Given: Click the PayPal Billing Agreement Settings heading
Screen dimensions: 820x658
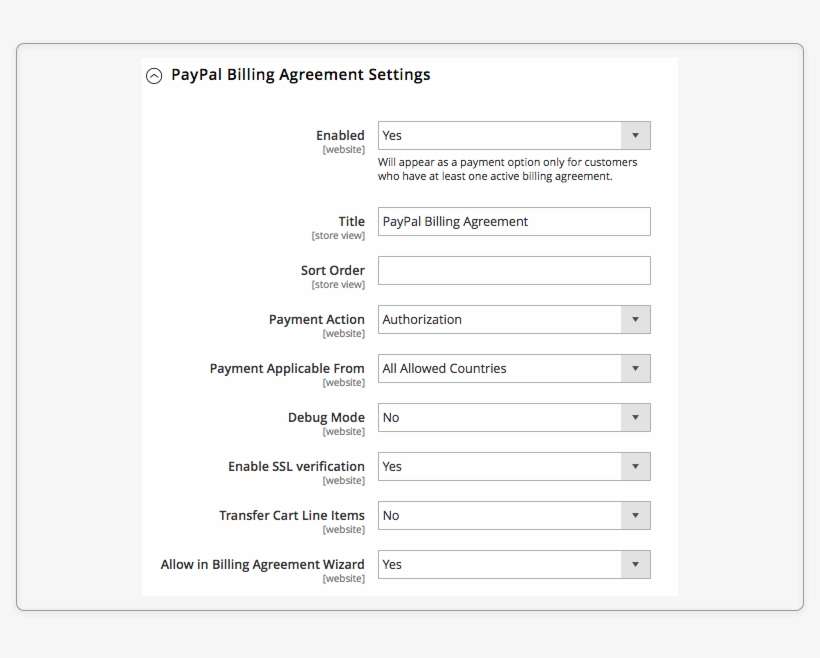Looking at the screenshot, I should [x=301, y=75].
